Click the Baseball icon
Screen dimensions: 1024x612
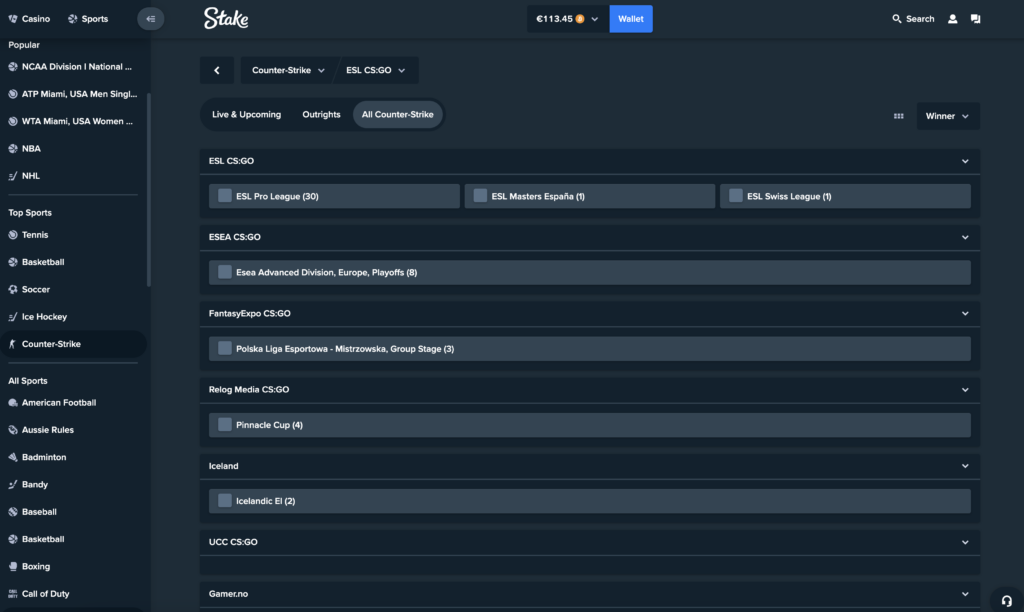pos(12,512)
